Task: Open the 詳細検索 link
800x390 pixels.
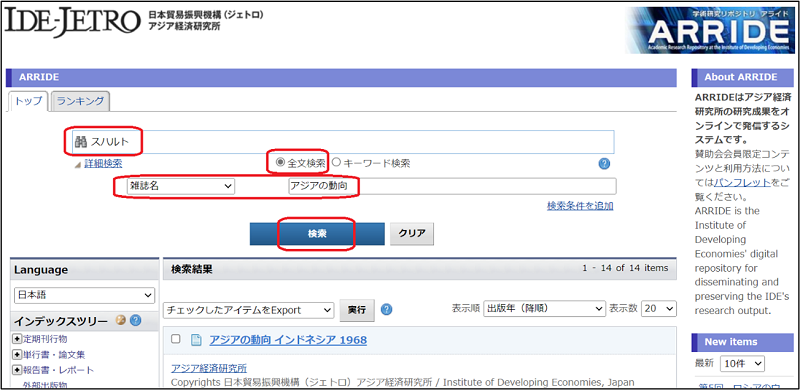Action: tap(103, 163)
